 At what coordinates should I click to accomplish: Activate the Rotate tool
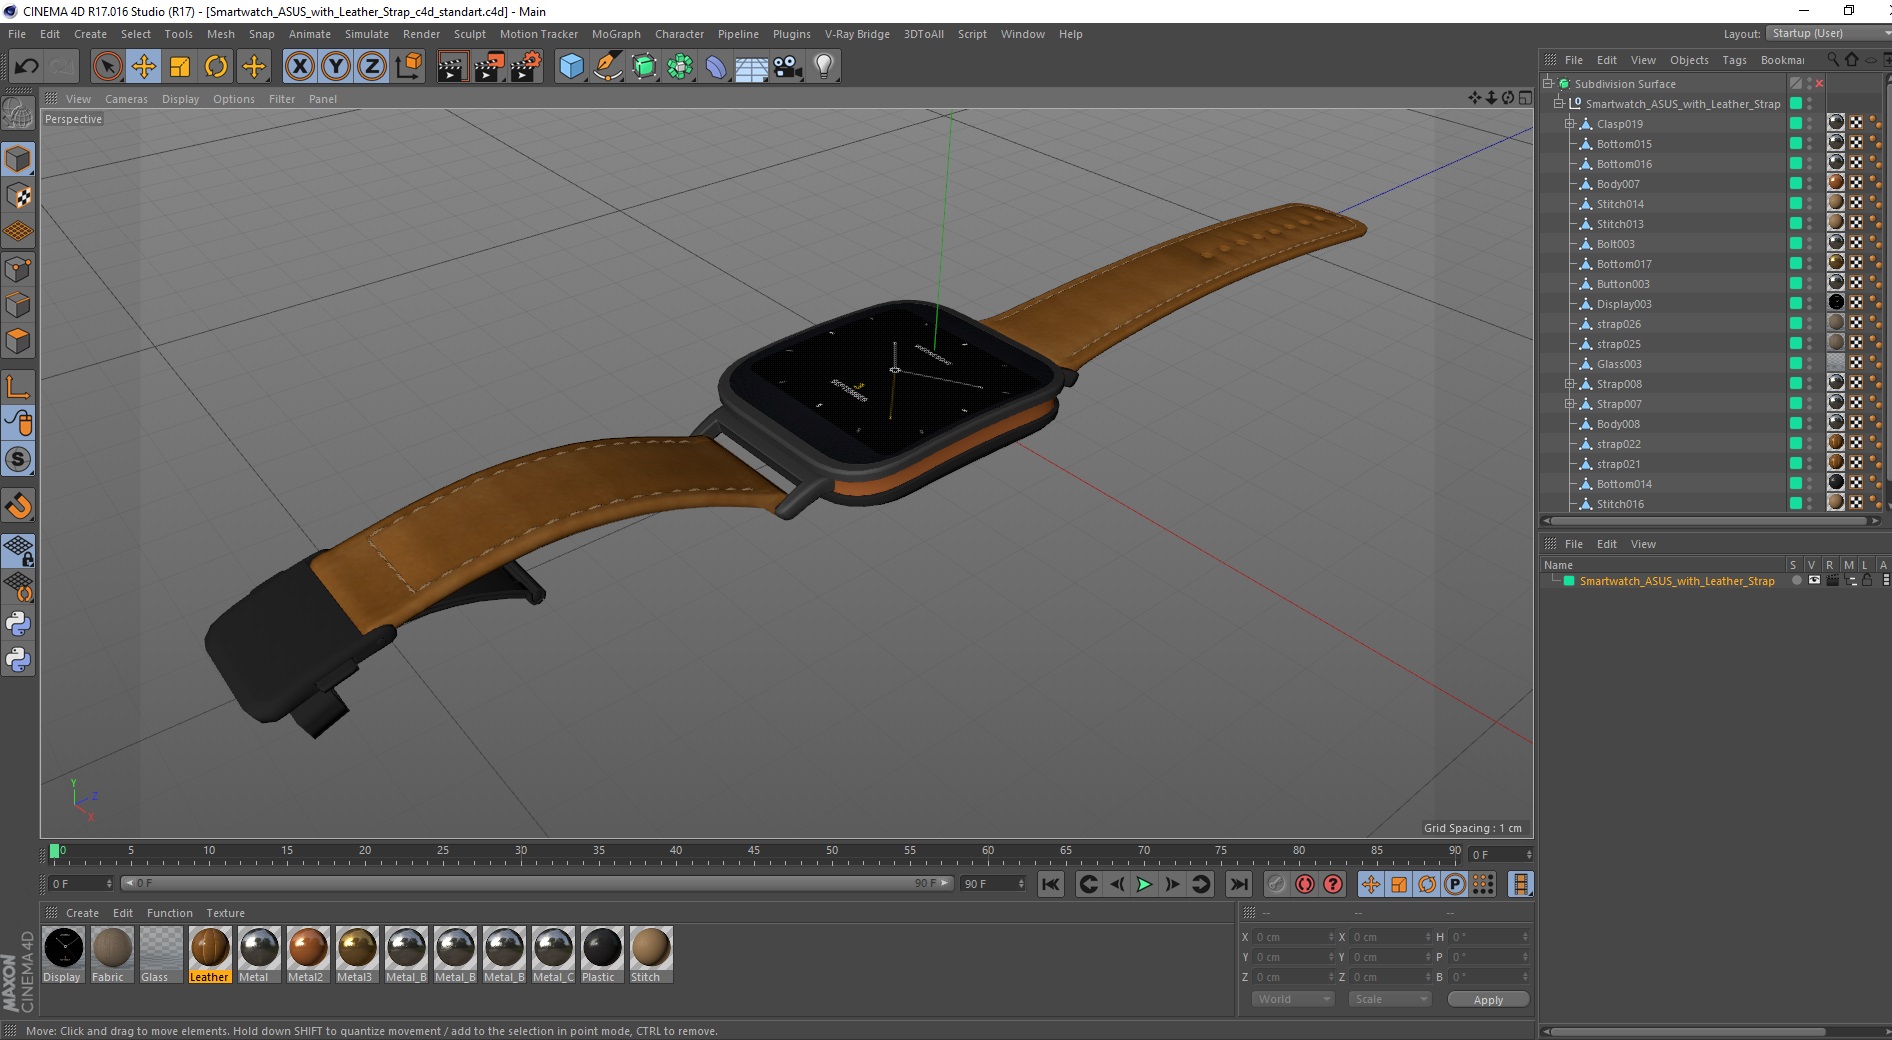click(x=216, y=67)
